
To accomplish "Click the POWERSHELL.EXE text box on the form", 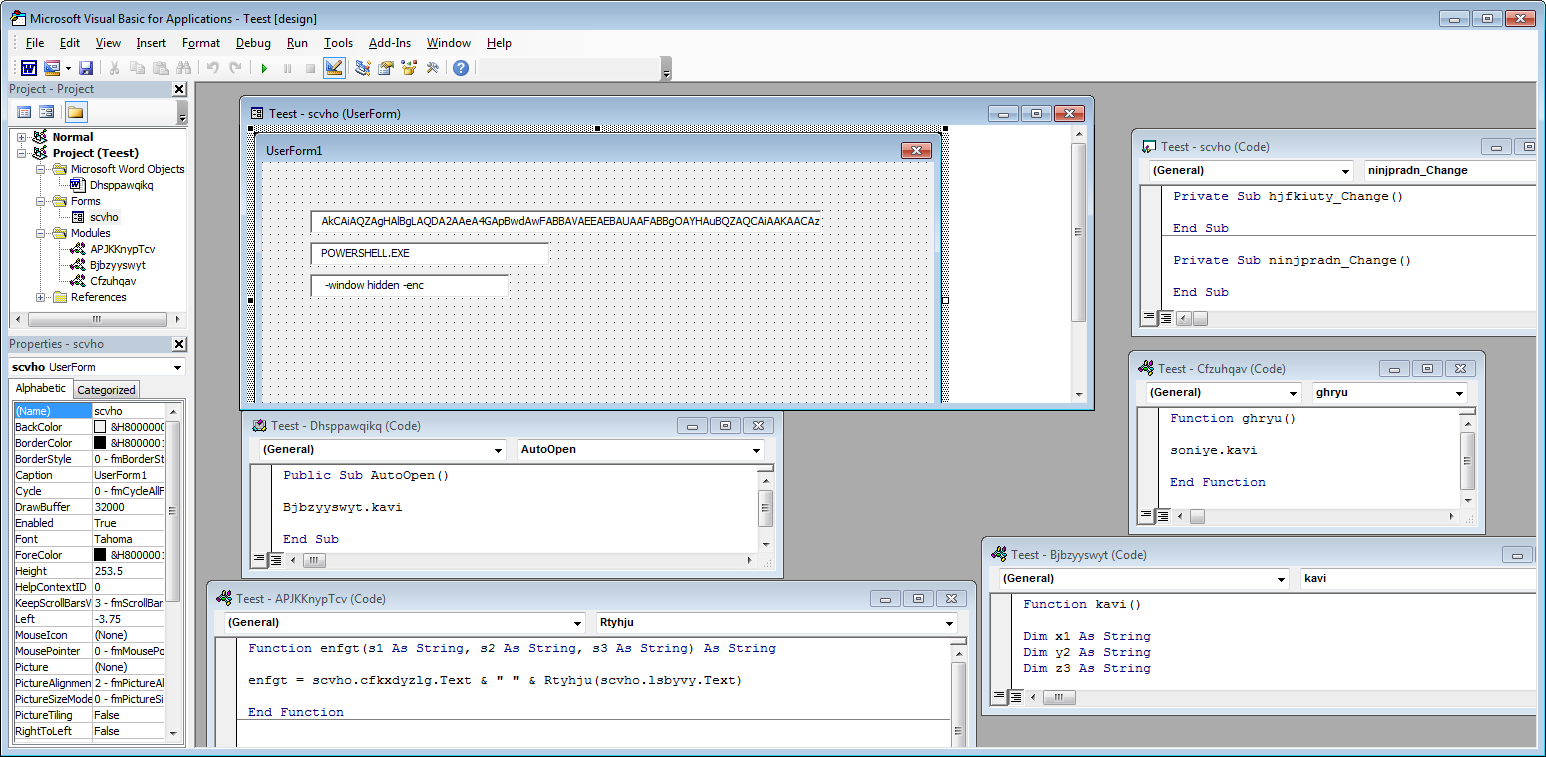I will click(x=429, y=254).
